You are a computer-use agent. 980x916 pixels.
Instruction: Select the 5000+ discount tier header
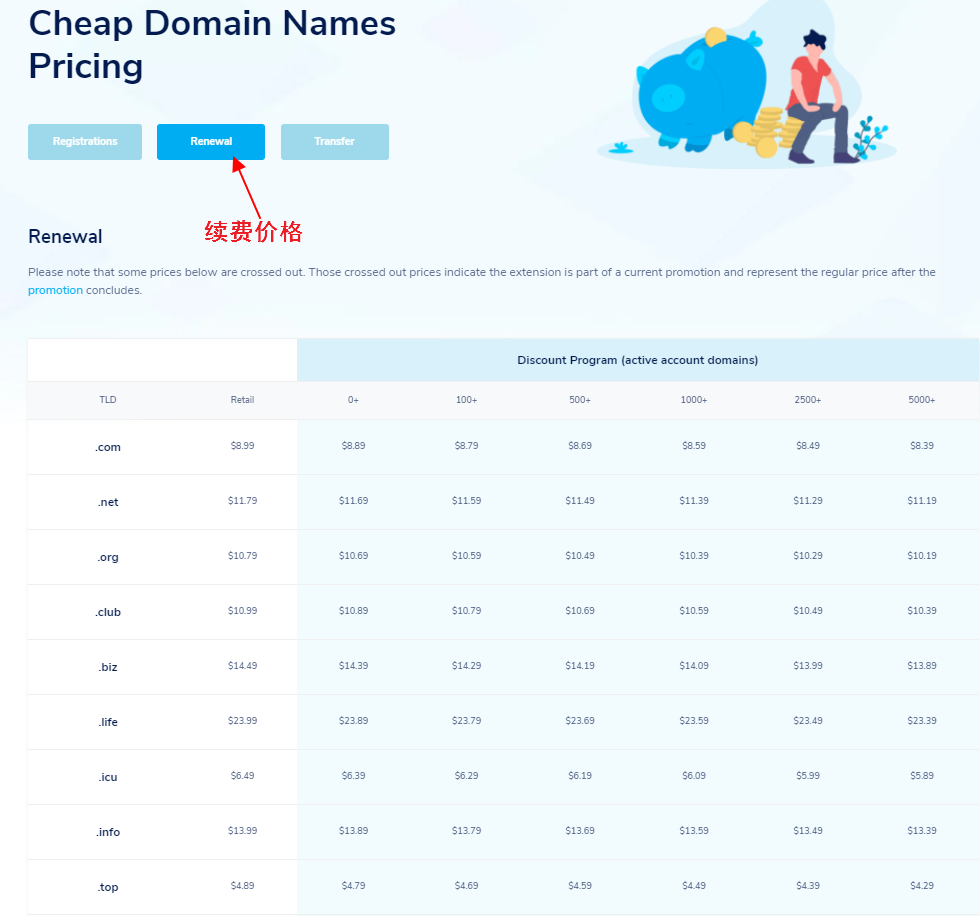921,399
